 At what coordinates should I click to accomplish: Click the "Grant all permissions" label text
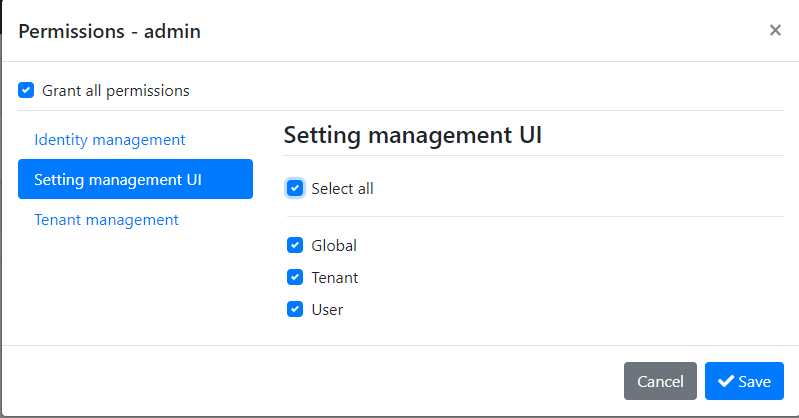coord(116,90)
